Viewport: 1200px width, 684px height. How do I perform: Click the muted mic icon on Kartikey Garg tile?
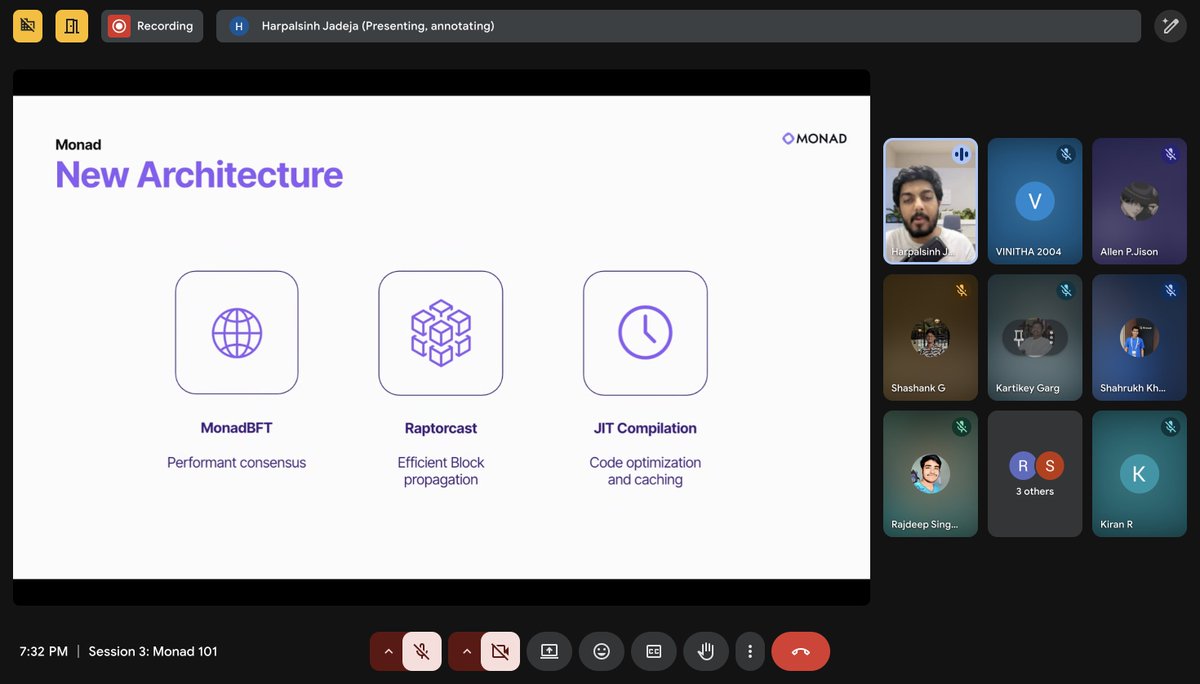1066,291
